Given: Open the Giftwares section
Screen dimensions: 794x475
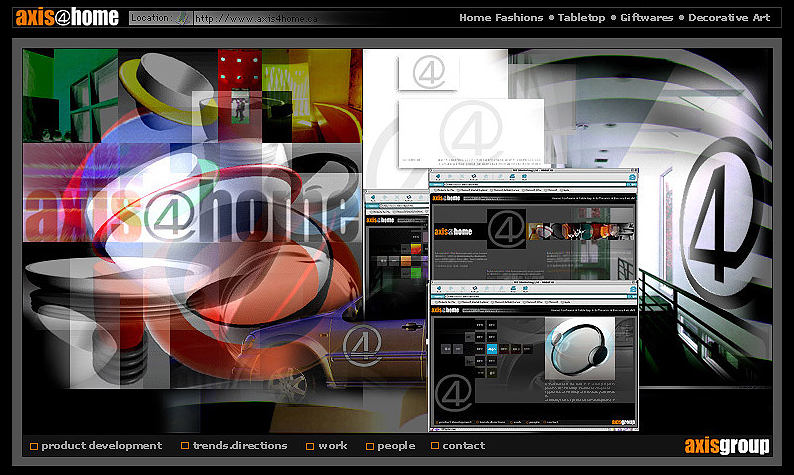Looking at the screenshot, I should (x=647, y=18).
